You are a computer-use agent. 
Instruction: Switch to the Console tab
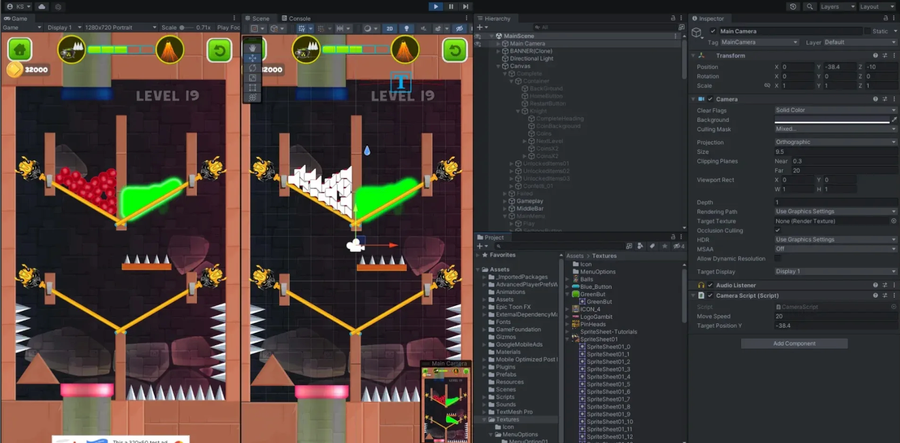click(298, 18)
